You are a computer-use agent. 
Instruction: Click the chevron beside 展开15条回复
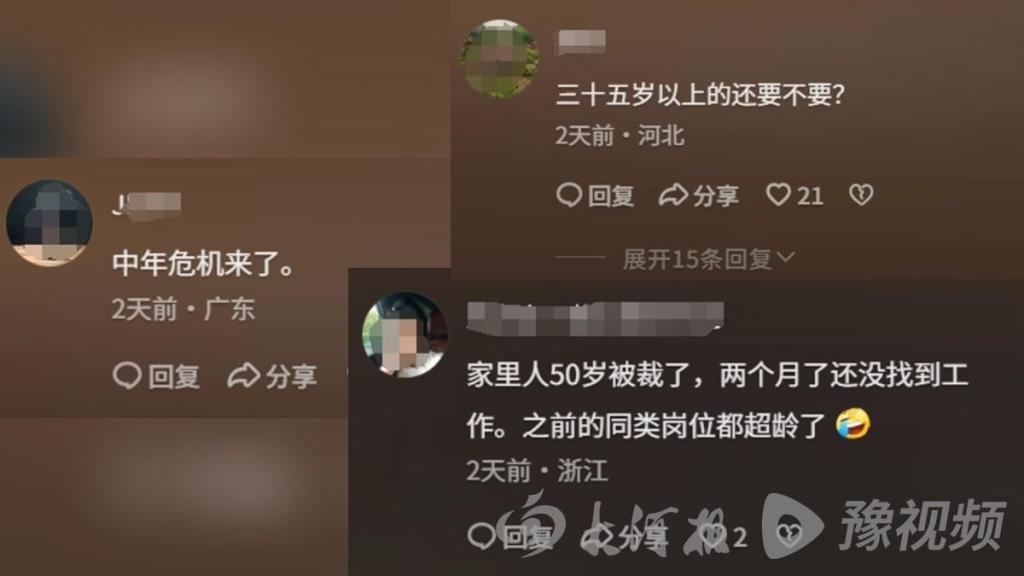point(786,258)
